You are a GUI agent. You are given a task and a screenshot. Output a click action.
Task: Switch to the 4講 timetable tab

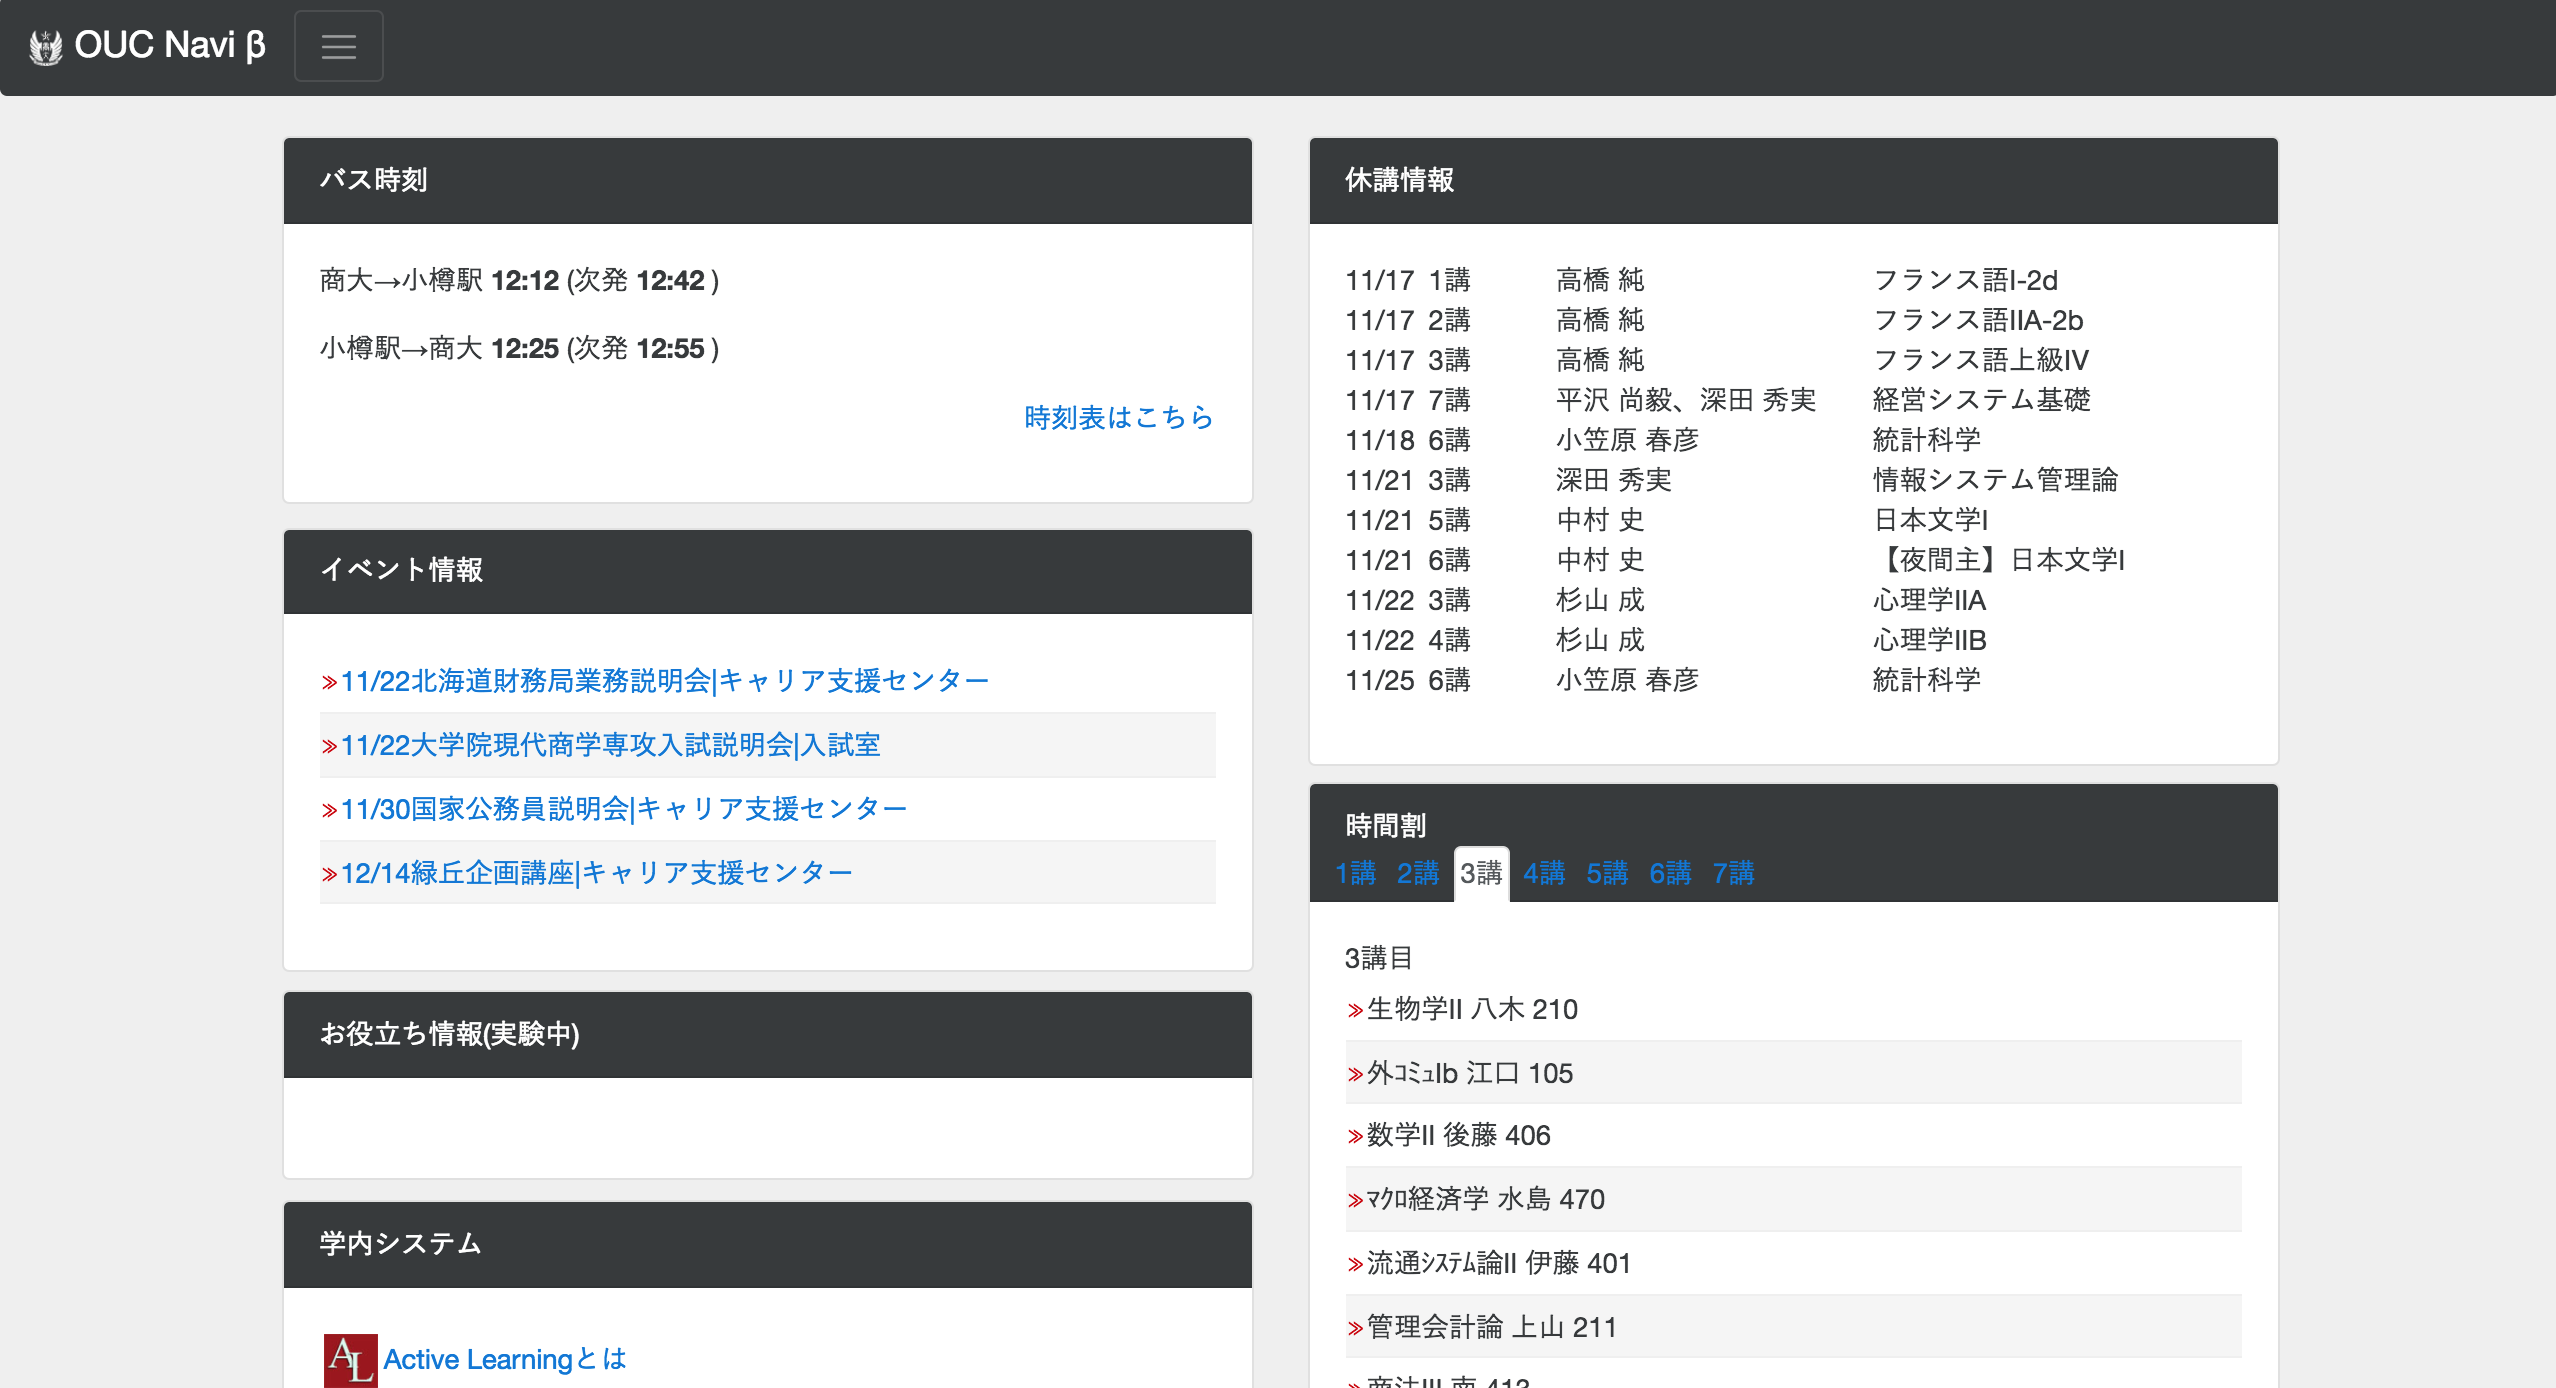tap(1544, 873)
